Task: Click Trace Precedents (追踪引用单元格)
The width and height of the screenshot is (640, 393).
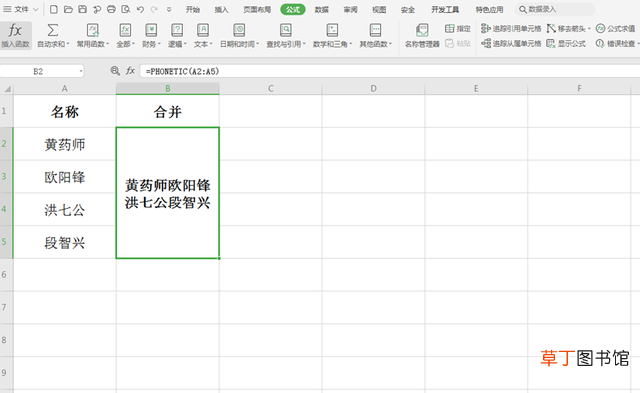Action: coord(511,28)
